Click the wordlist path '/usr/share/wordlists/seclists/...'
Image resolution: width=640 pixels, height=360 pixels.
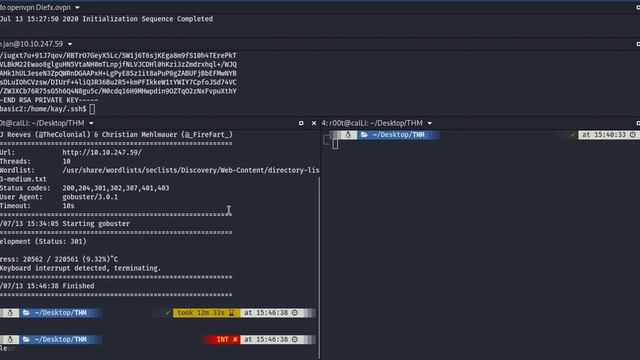click(191, 170)
